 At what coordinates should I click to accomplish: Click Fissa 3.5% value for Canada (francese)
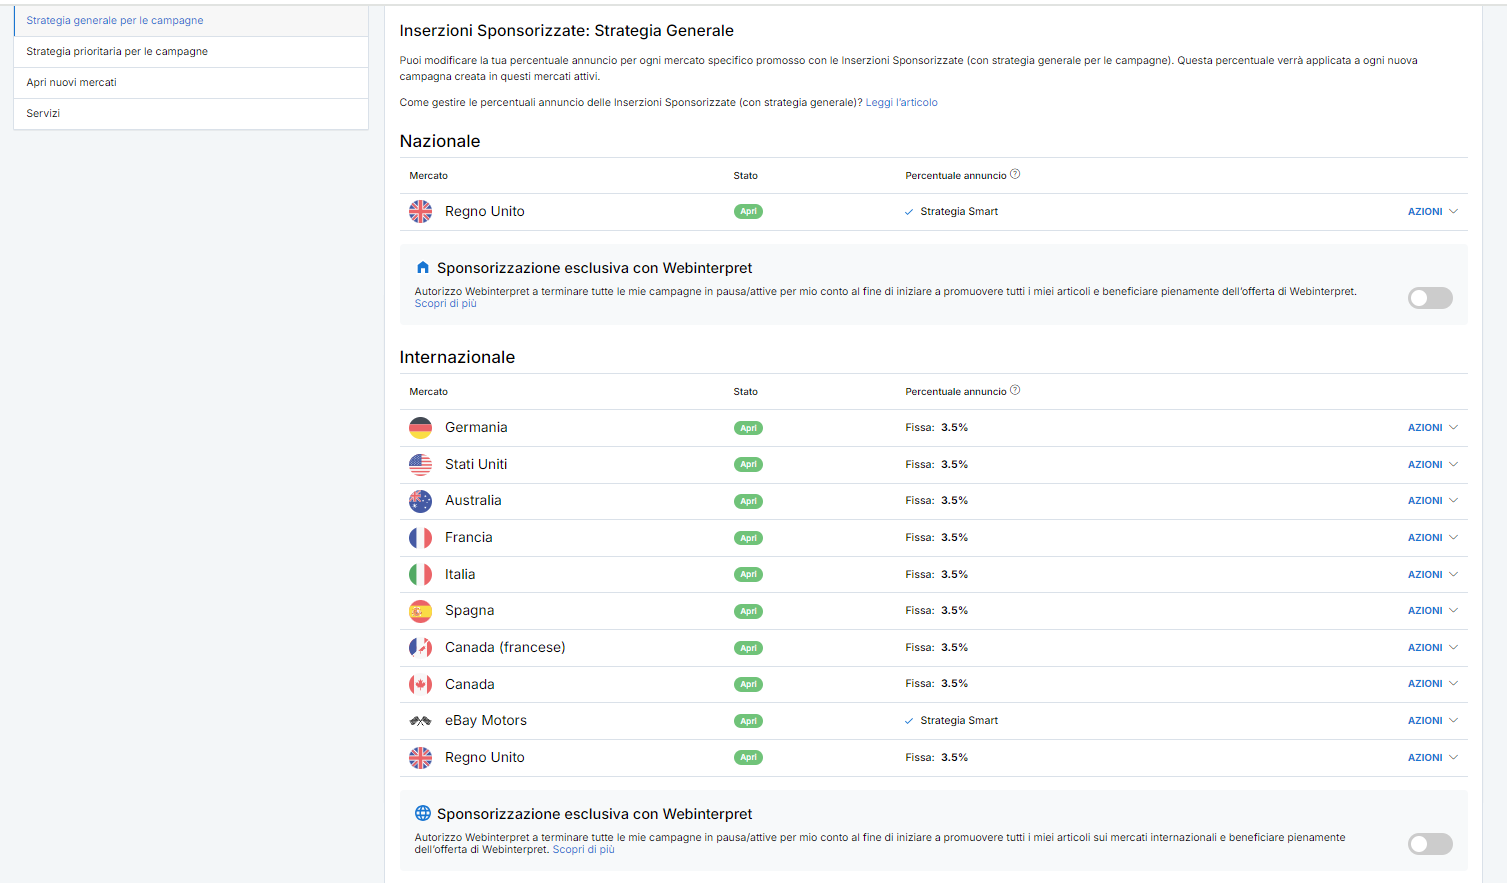[937, 648]
